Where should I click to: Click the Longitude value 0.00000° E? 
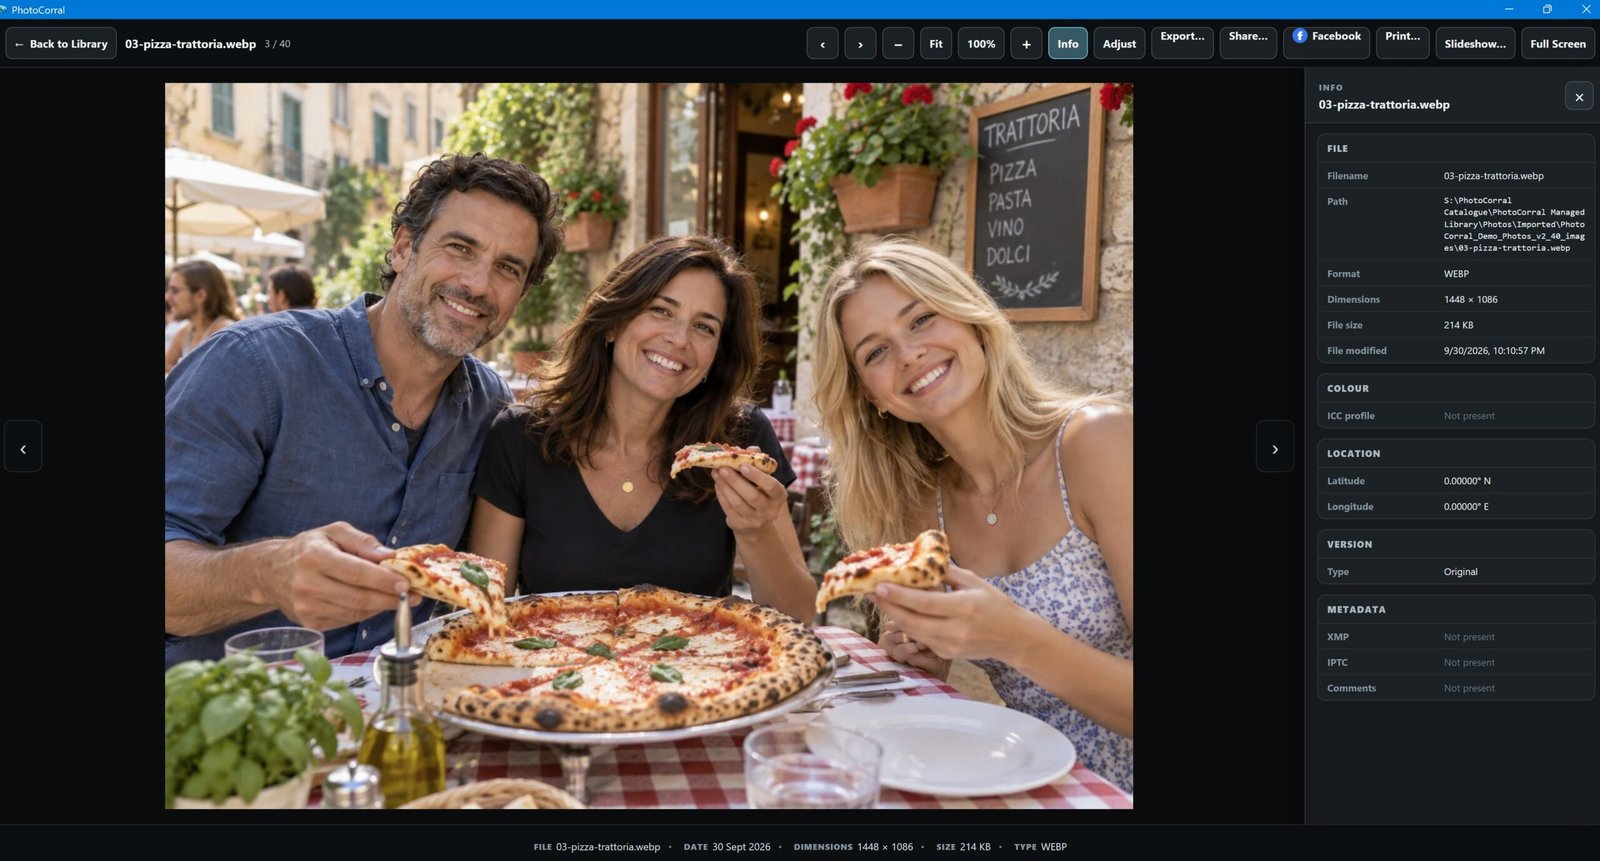[1466, 507]
